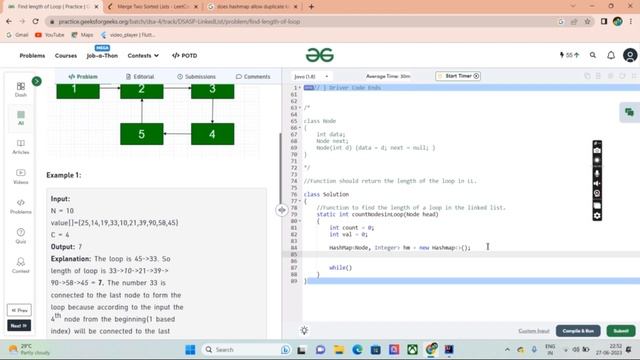Viewport: 640px width, 360px height.
Task: Click the Start Timer button
Action: click(458, 76)
